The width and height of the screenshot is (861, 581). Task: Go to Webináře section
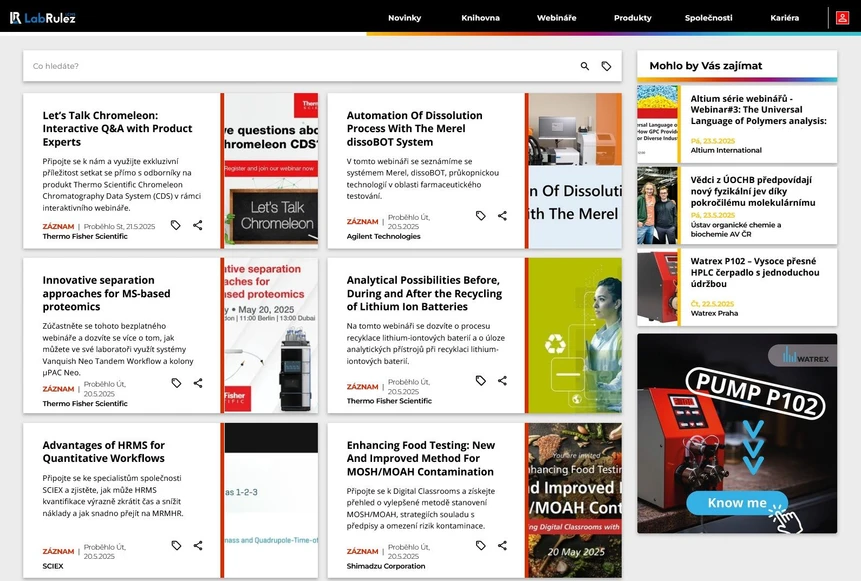click(557, 18)
